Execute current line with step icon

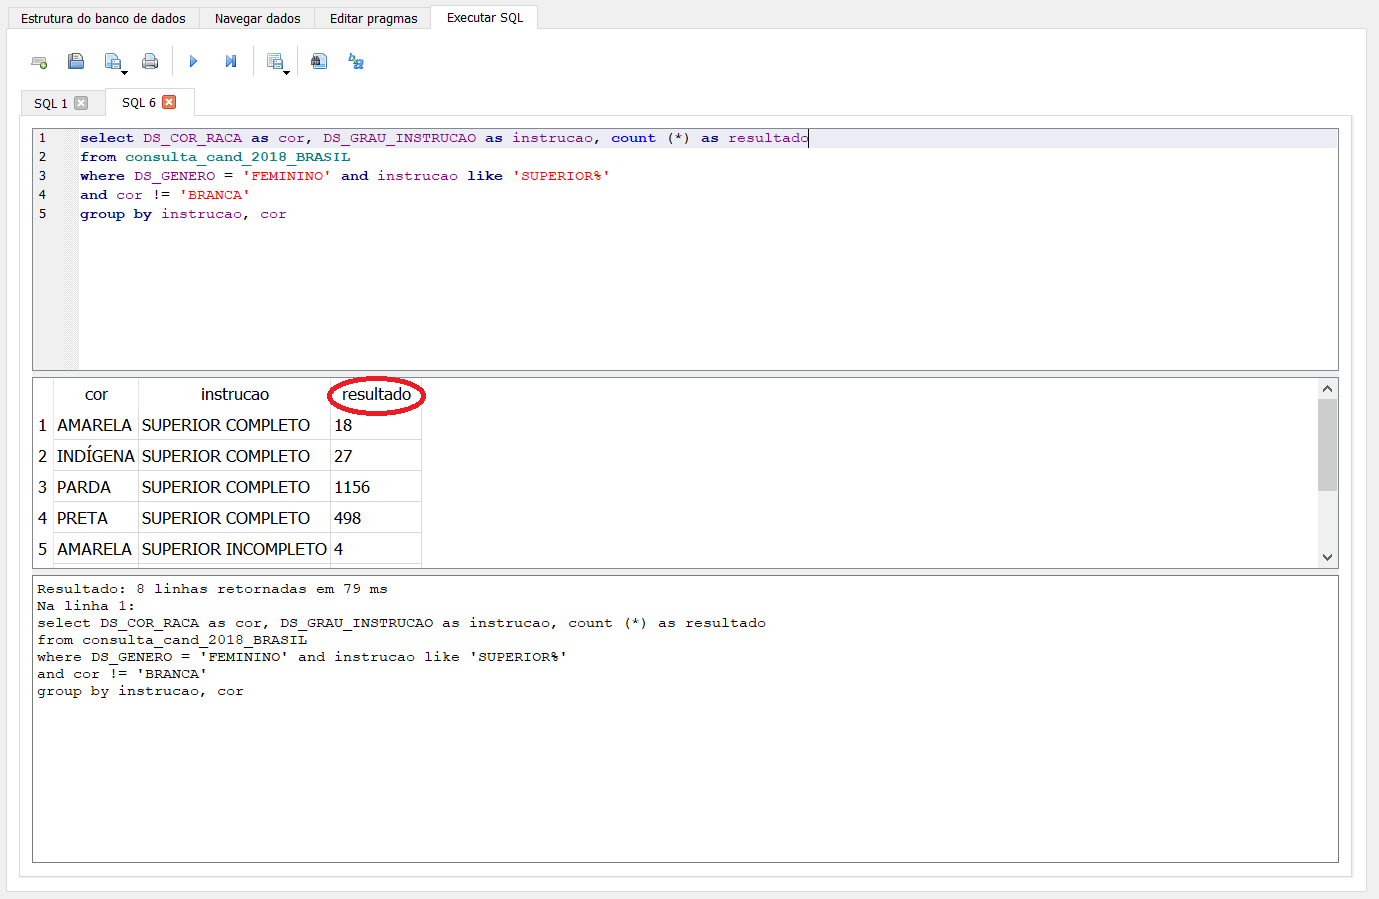231,62
